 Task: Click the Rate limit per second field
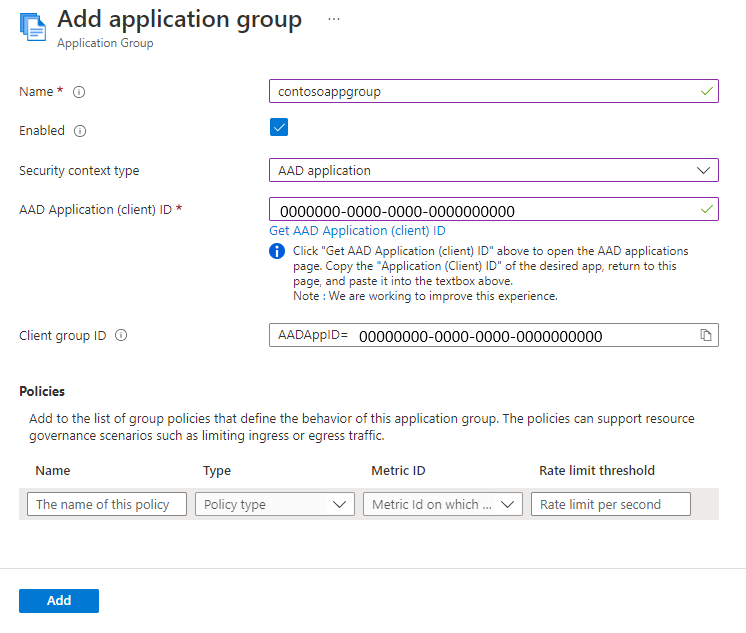pos(610,504)
